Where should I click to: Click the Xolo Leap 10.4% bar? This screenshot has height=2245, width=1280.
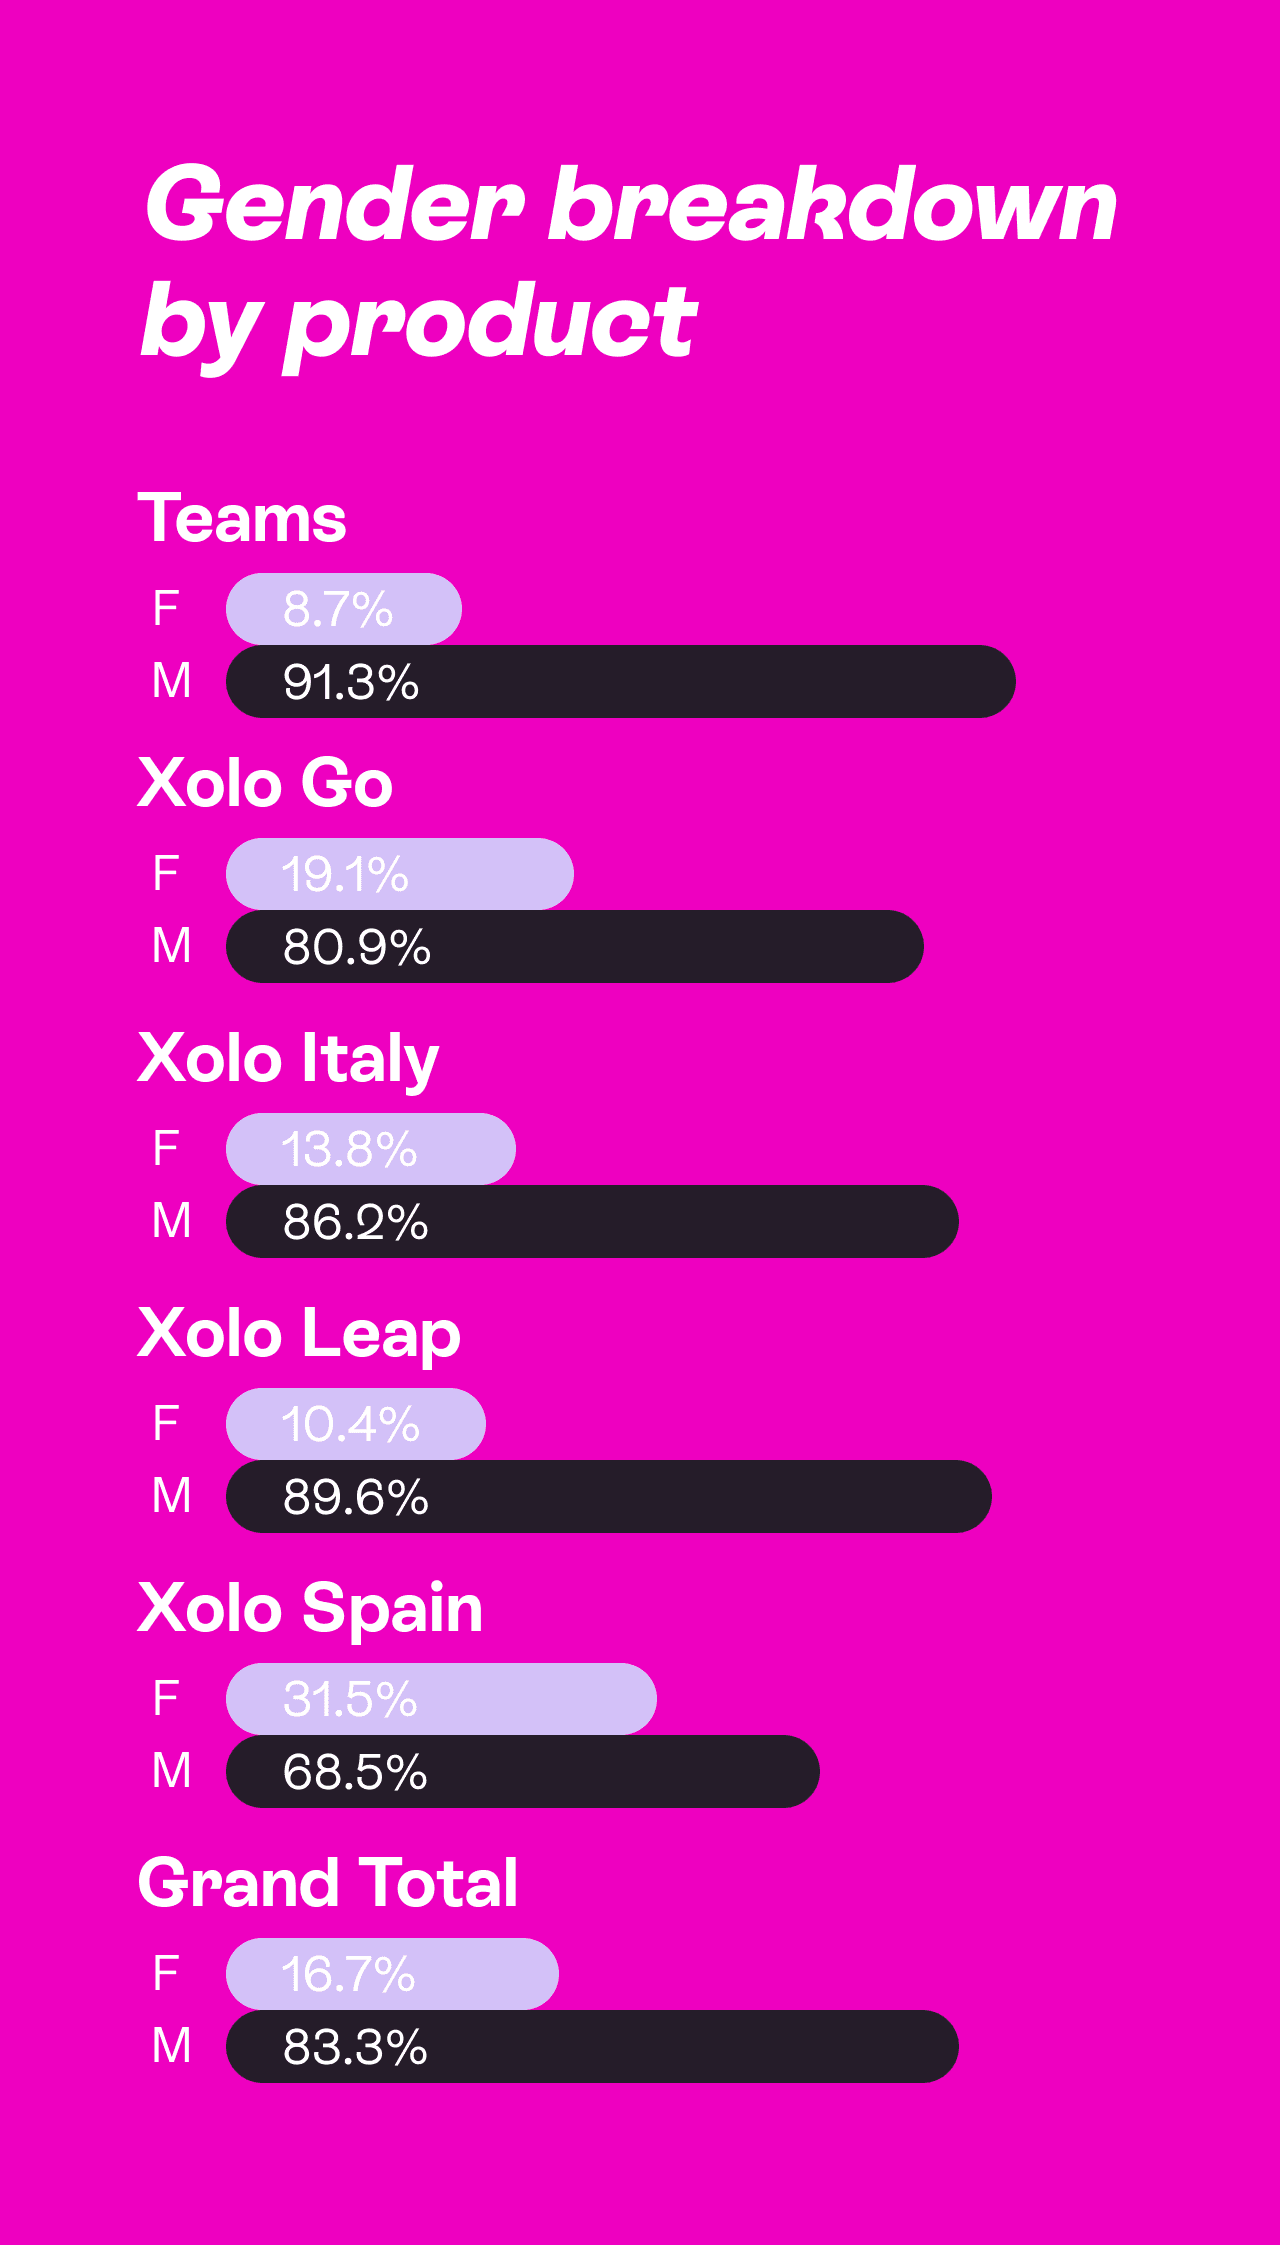(x=356, y=1424)
